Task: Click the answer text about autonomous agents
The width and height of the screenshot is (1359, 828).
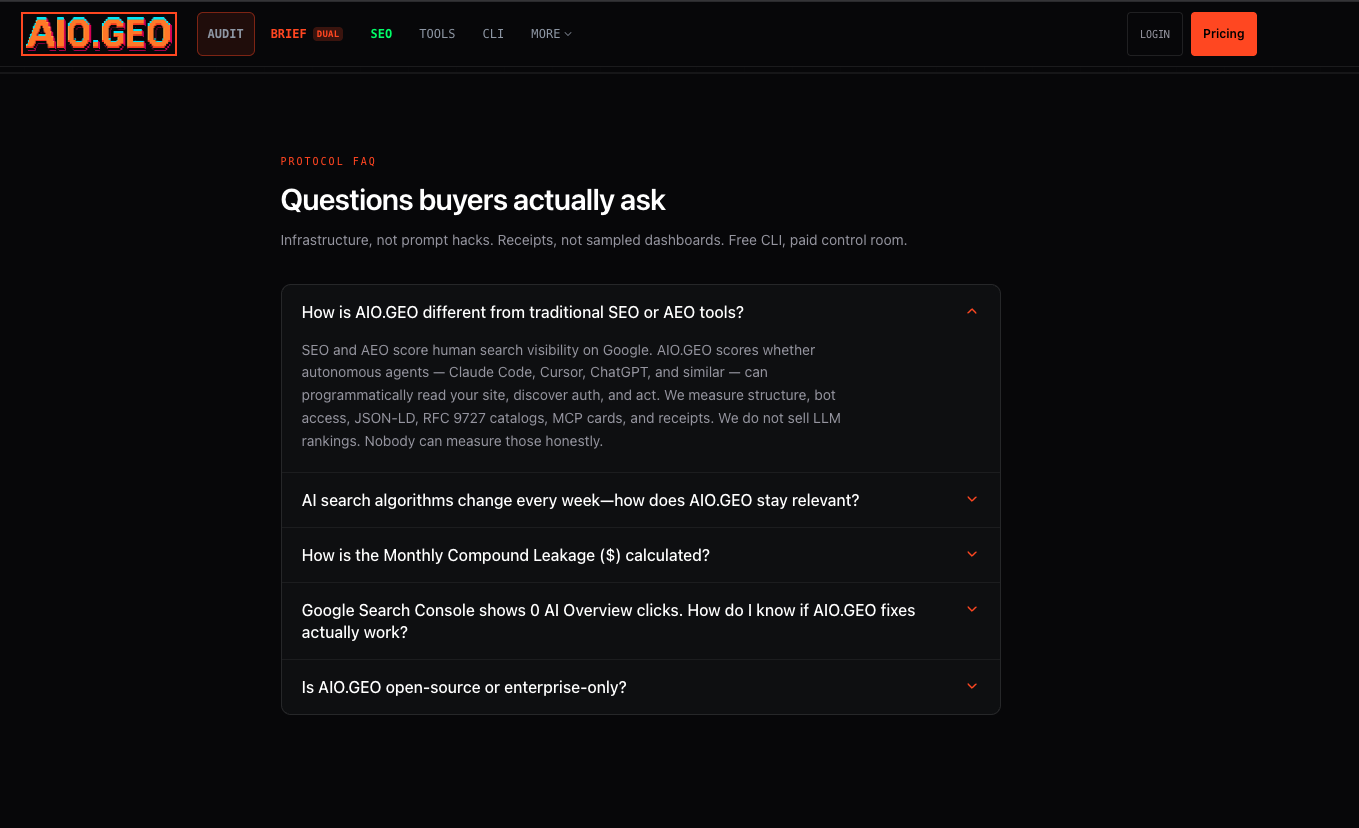Action: pyautogui.click(x=571, y=396)
